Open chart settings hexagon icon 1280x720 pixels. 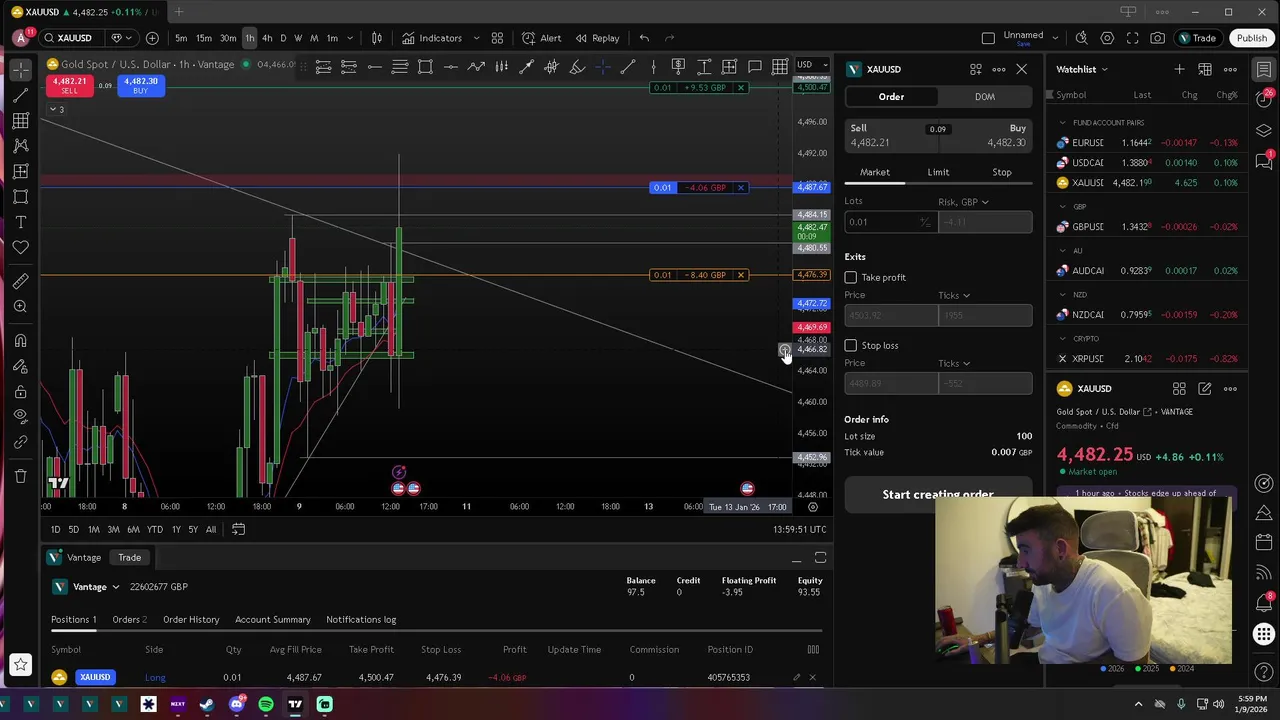pyautogui.click(x=1107, y=38)
